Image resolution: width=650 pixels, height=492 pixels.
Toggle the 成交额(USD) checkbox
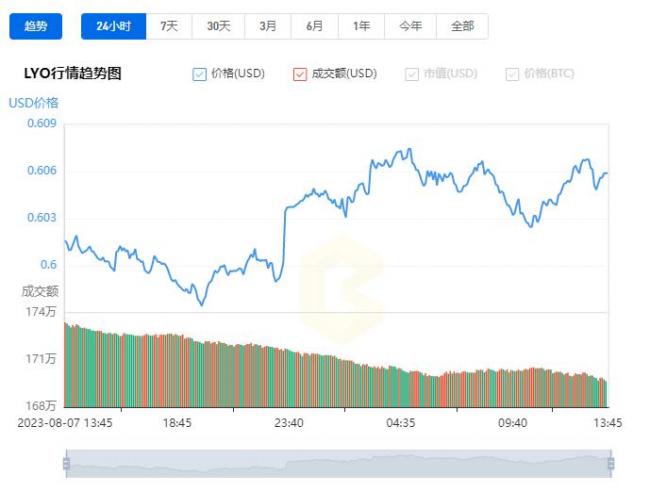point(300,74)
